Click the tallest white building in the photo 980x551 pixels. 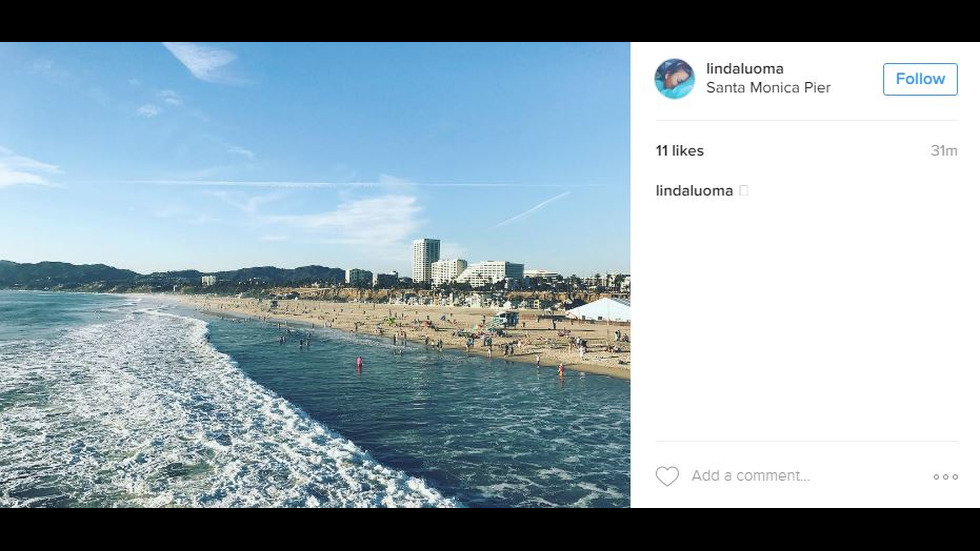tap(426, 259)
